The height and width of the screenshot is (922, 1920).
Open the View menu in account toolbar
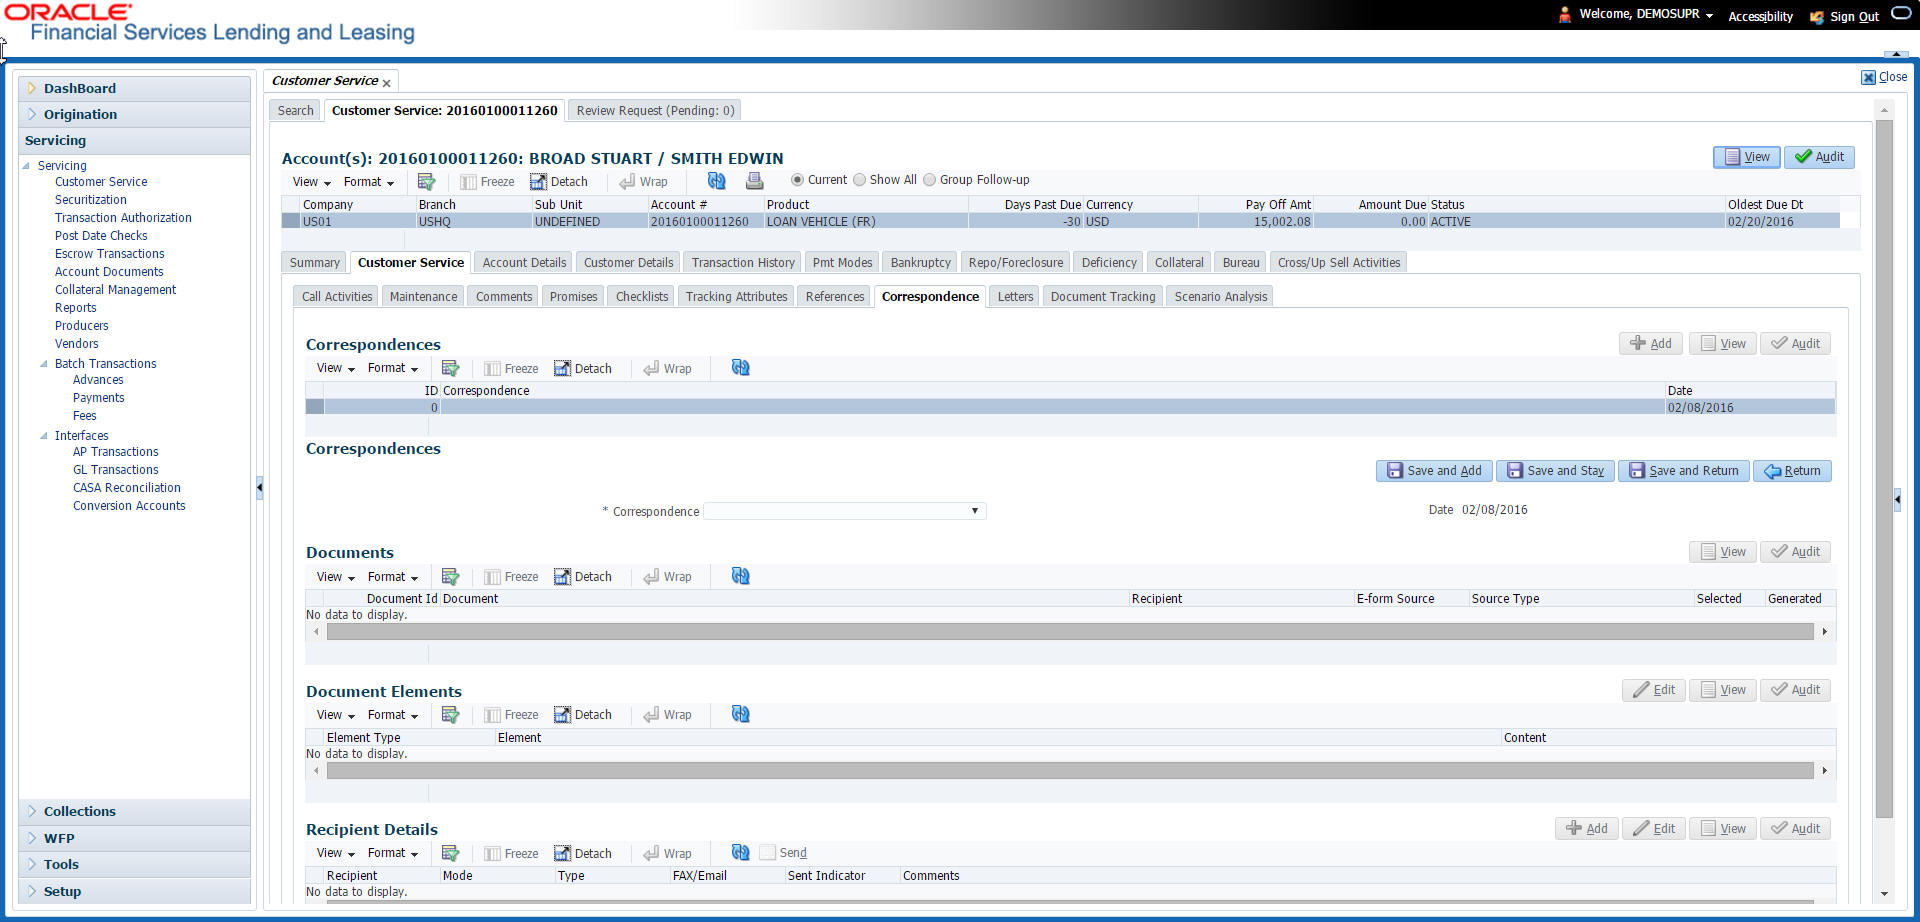pos(311,182)
